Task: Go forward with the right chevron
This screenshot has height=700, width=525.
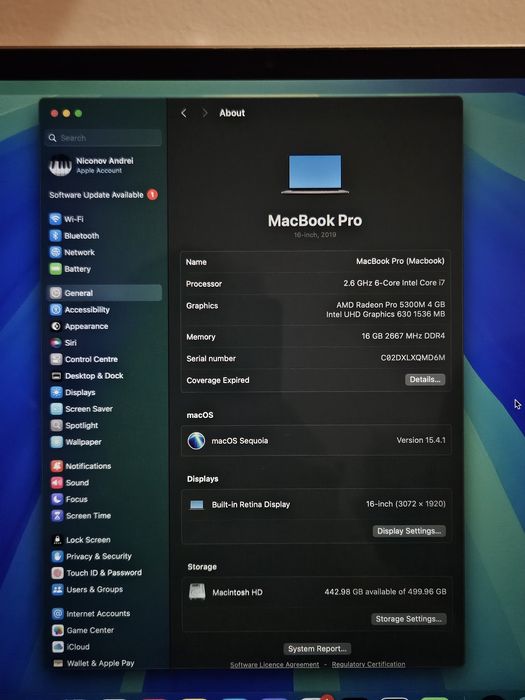Action: [204, 113]
